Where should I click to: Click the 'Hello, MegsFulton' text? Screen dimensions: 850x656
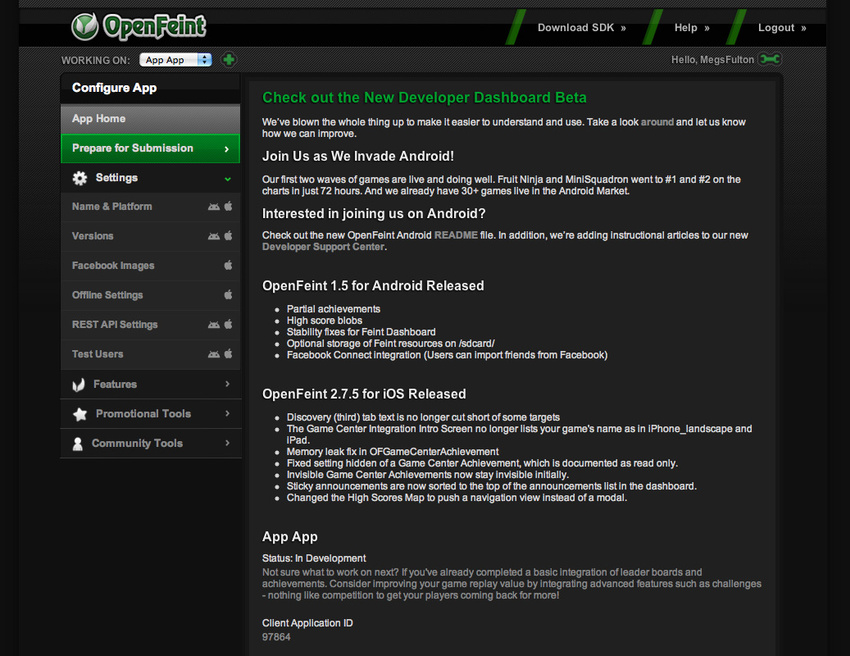point(712,60)
